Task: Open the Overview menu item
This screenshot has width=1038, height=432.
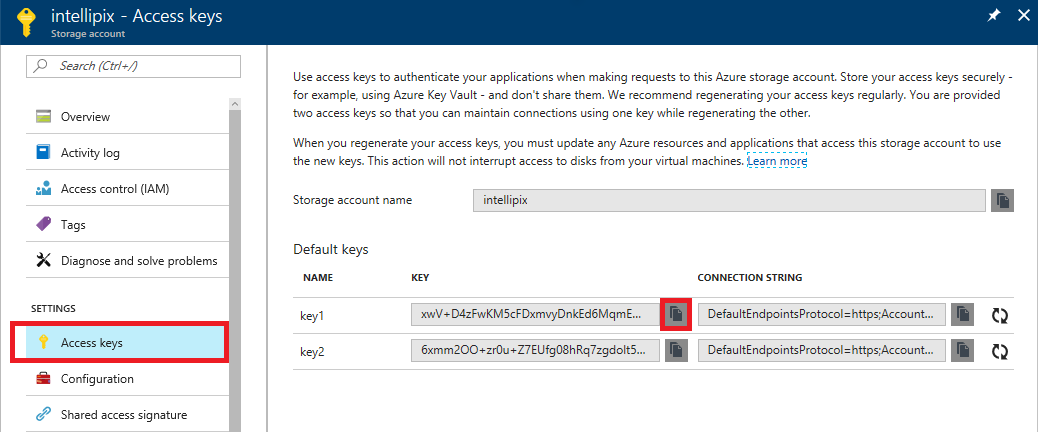Action: (85, 117)
